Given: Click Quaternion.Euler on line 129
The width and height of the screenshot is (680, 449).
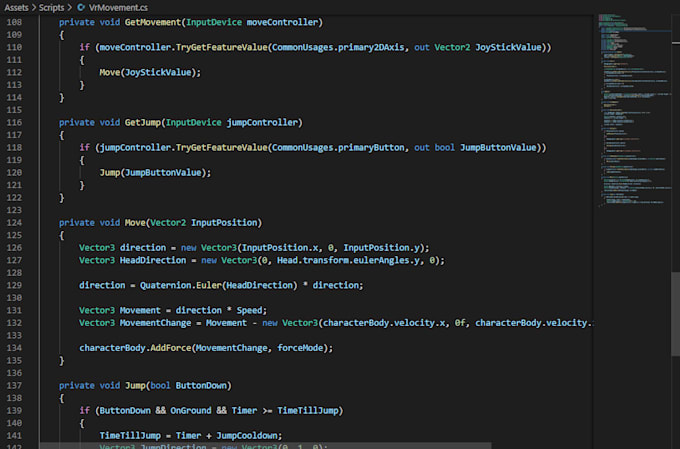Looking at the screenshot, I should [x=180, y=285].
